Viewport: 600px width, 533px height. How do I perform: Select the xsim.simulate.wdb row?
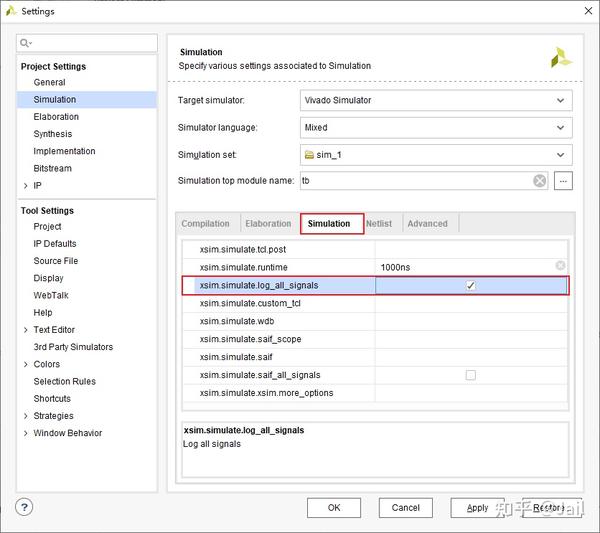click(375, 321)
